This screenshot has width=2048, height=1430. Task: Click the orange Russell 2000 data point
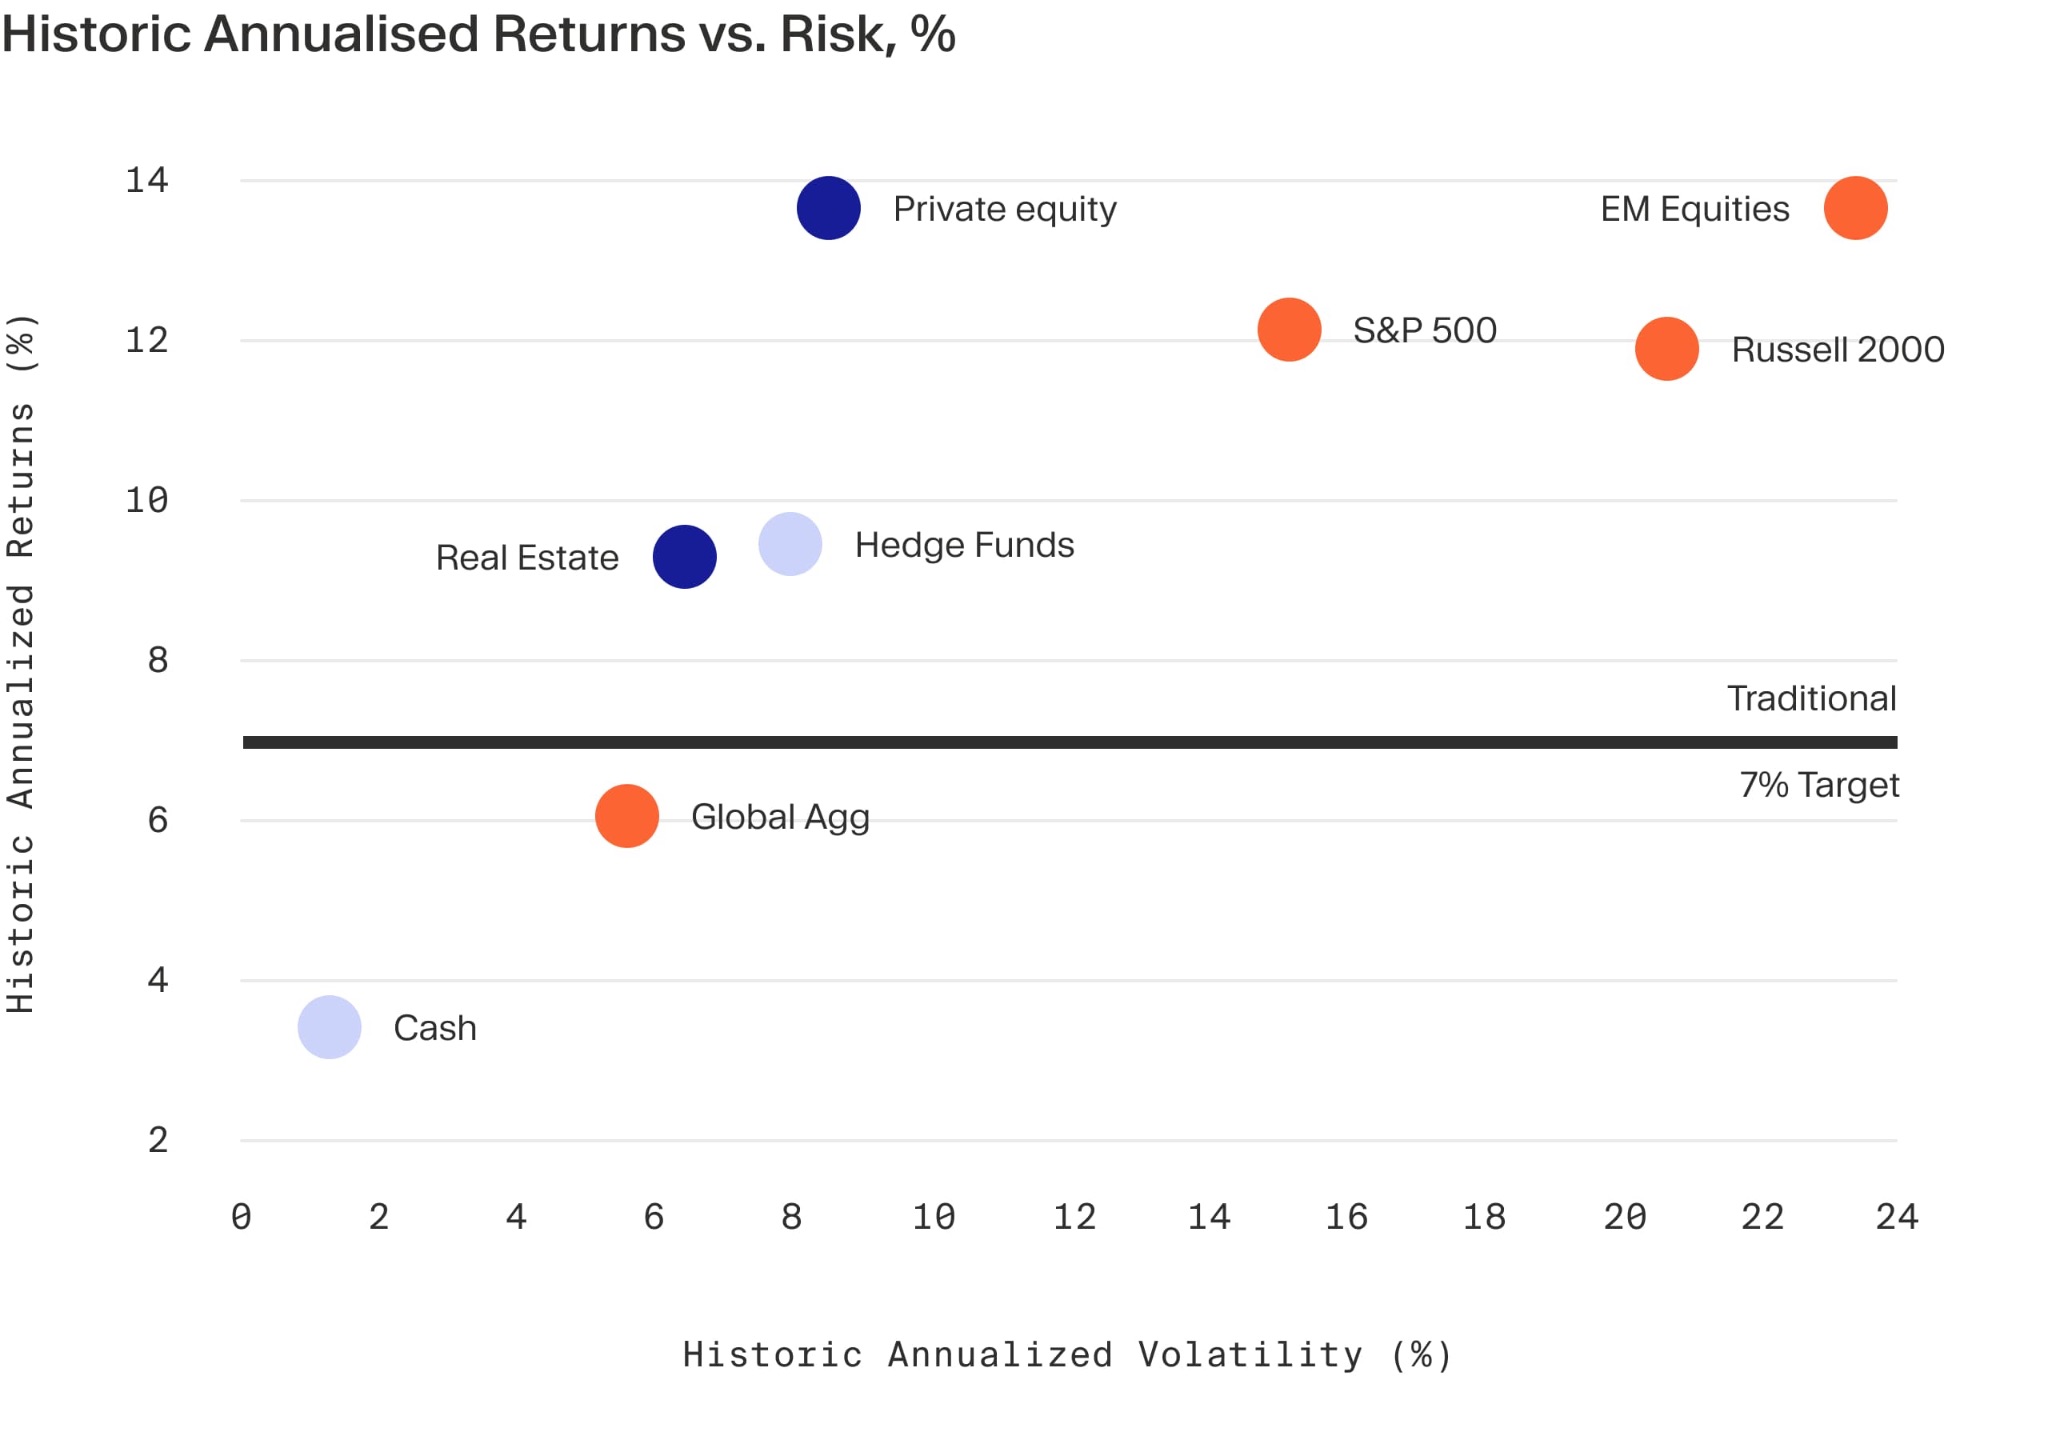tap(1666, 349)
